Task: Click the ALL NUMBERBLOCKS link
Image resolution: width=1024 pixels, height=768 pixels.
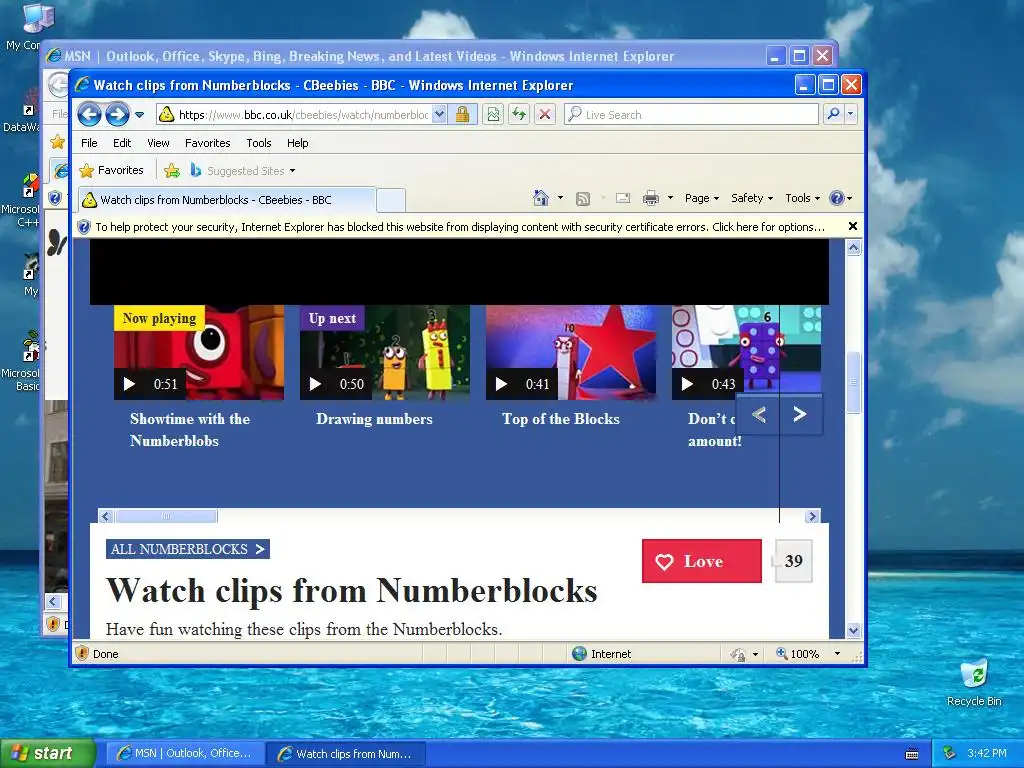Action: (187, 549)
